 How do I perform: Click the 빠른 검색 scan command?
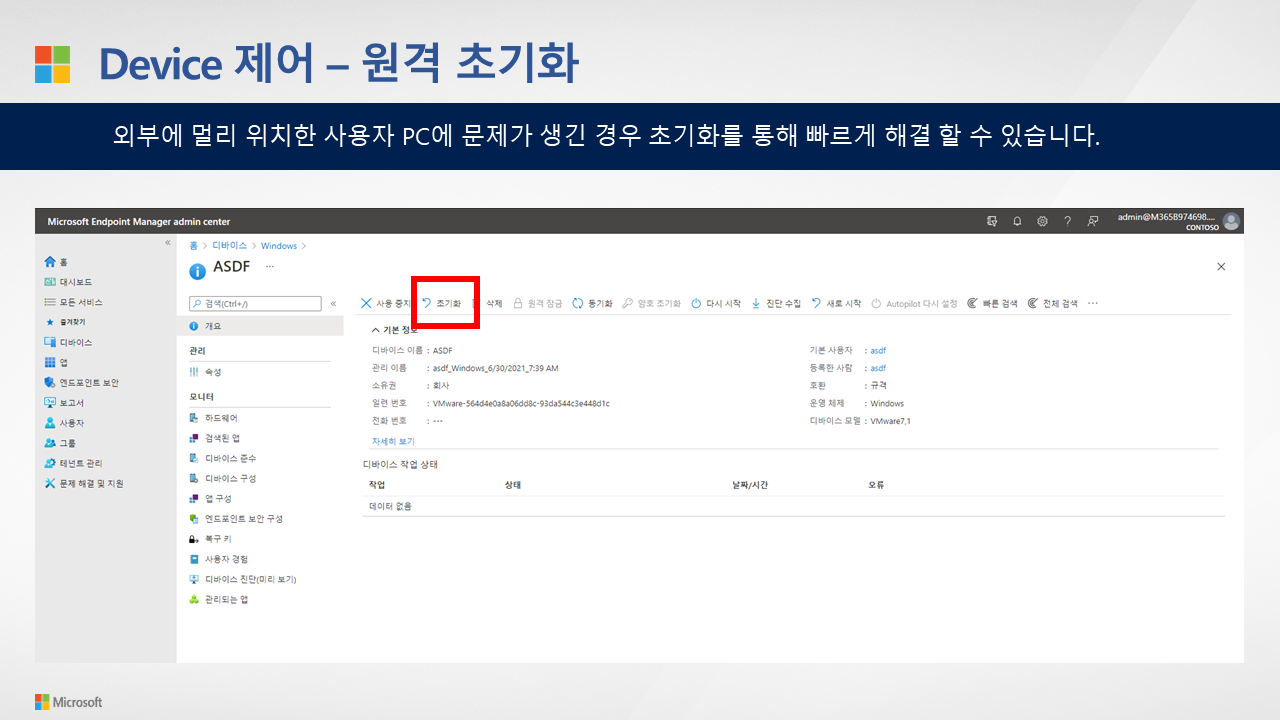[x=992, y=303]
